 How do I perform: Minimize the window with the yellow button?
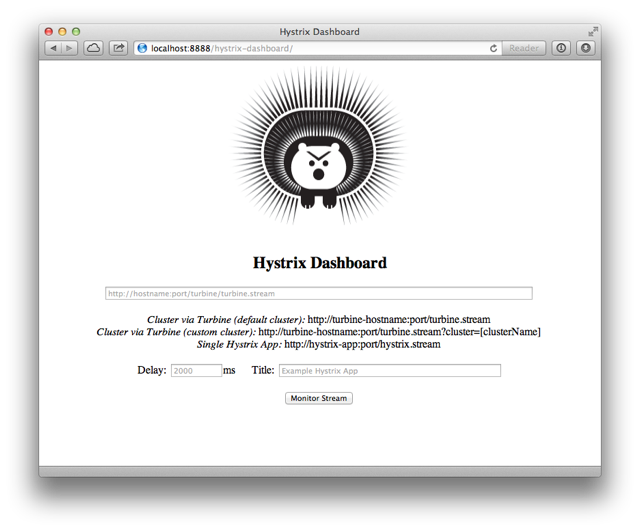[62, 31]
